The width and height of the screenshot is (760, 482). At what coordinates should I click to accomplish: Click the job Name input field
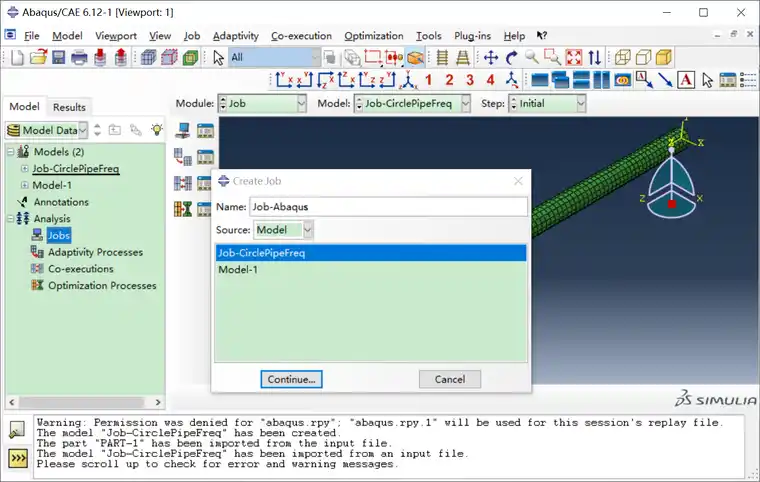coord(388,207)
